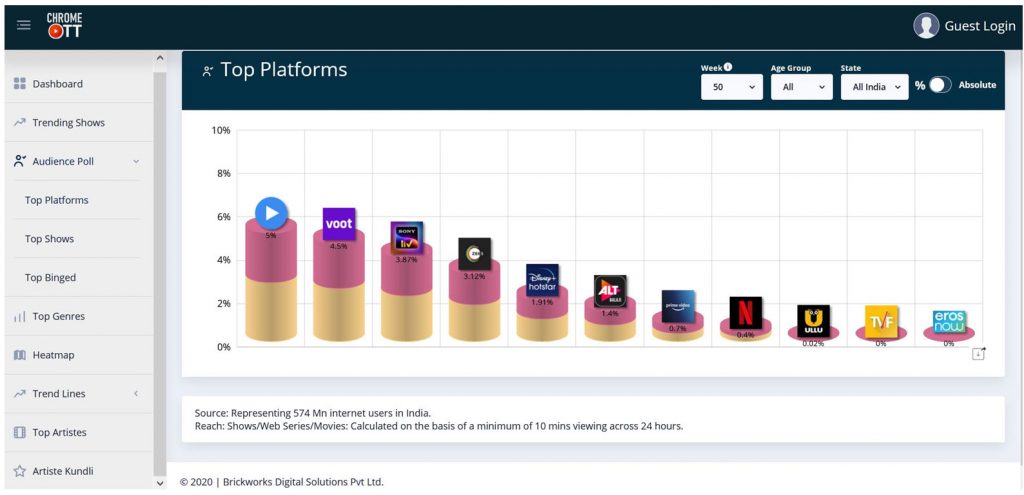The width and height of the screenshot is (1024, 495).
Task: Open the Age Group dropdown
Action: click(x=801, y=87)
